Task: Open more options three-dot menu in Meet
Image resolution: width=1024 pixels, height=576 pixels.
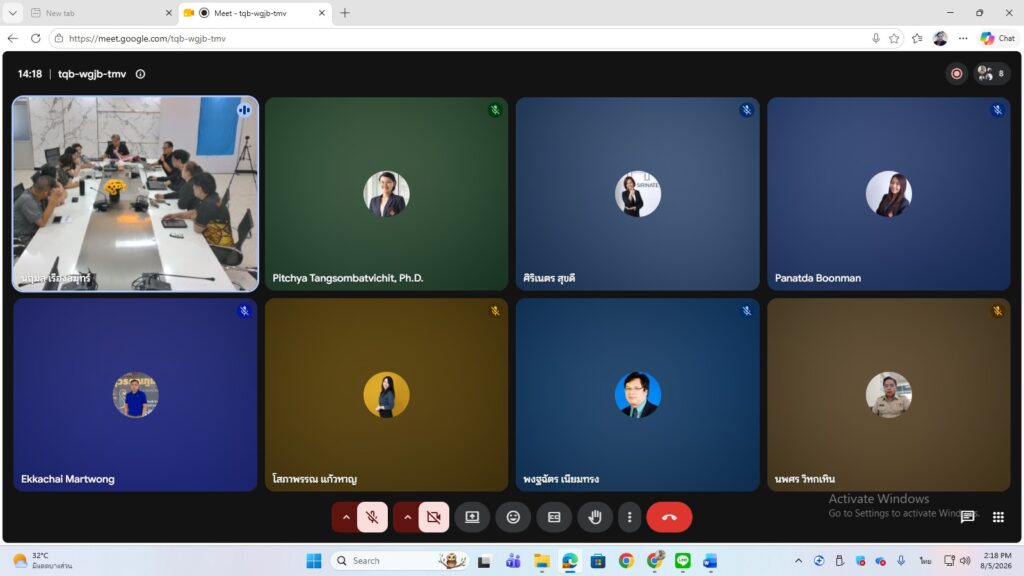Action: (630, 517)
